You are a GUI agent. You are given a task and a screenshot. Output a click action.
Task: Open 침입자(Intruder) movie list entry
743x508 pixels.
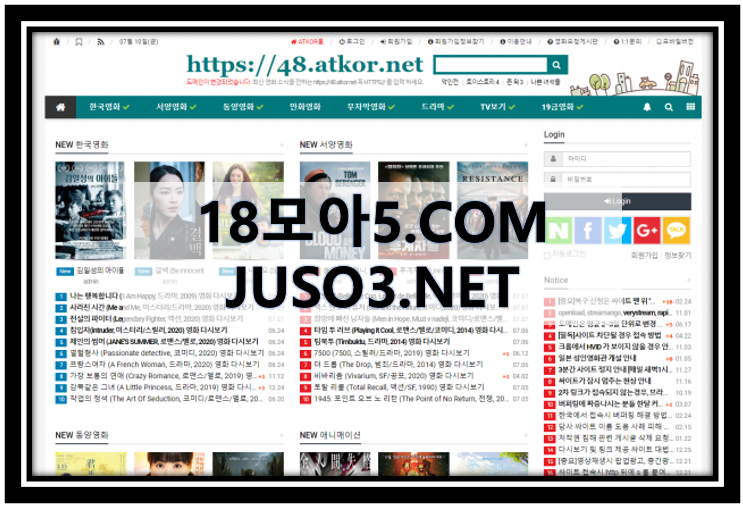point(148,330)
